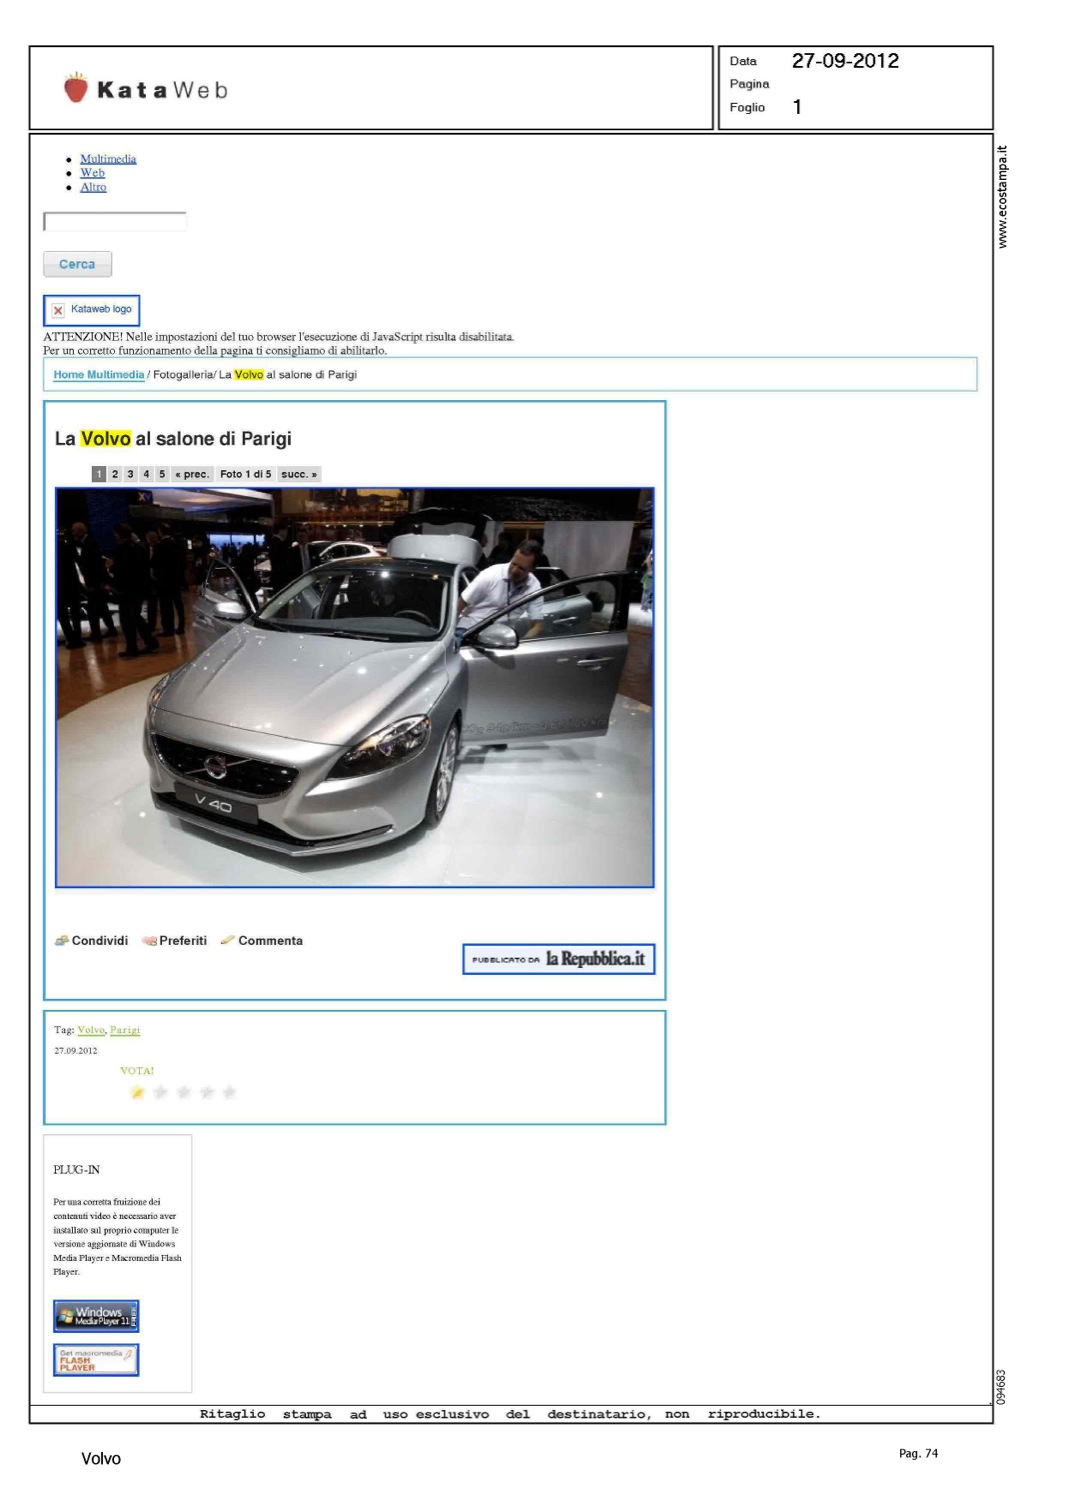
Task: Open the Windows Media Player 11 badge
Action: pos(96,1316)
